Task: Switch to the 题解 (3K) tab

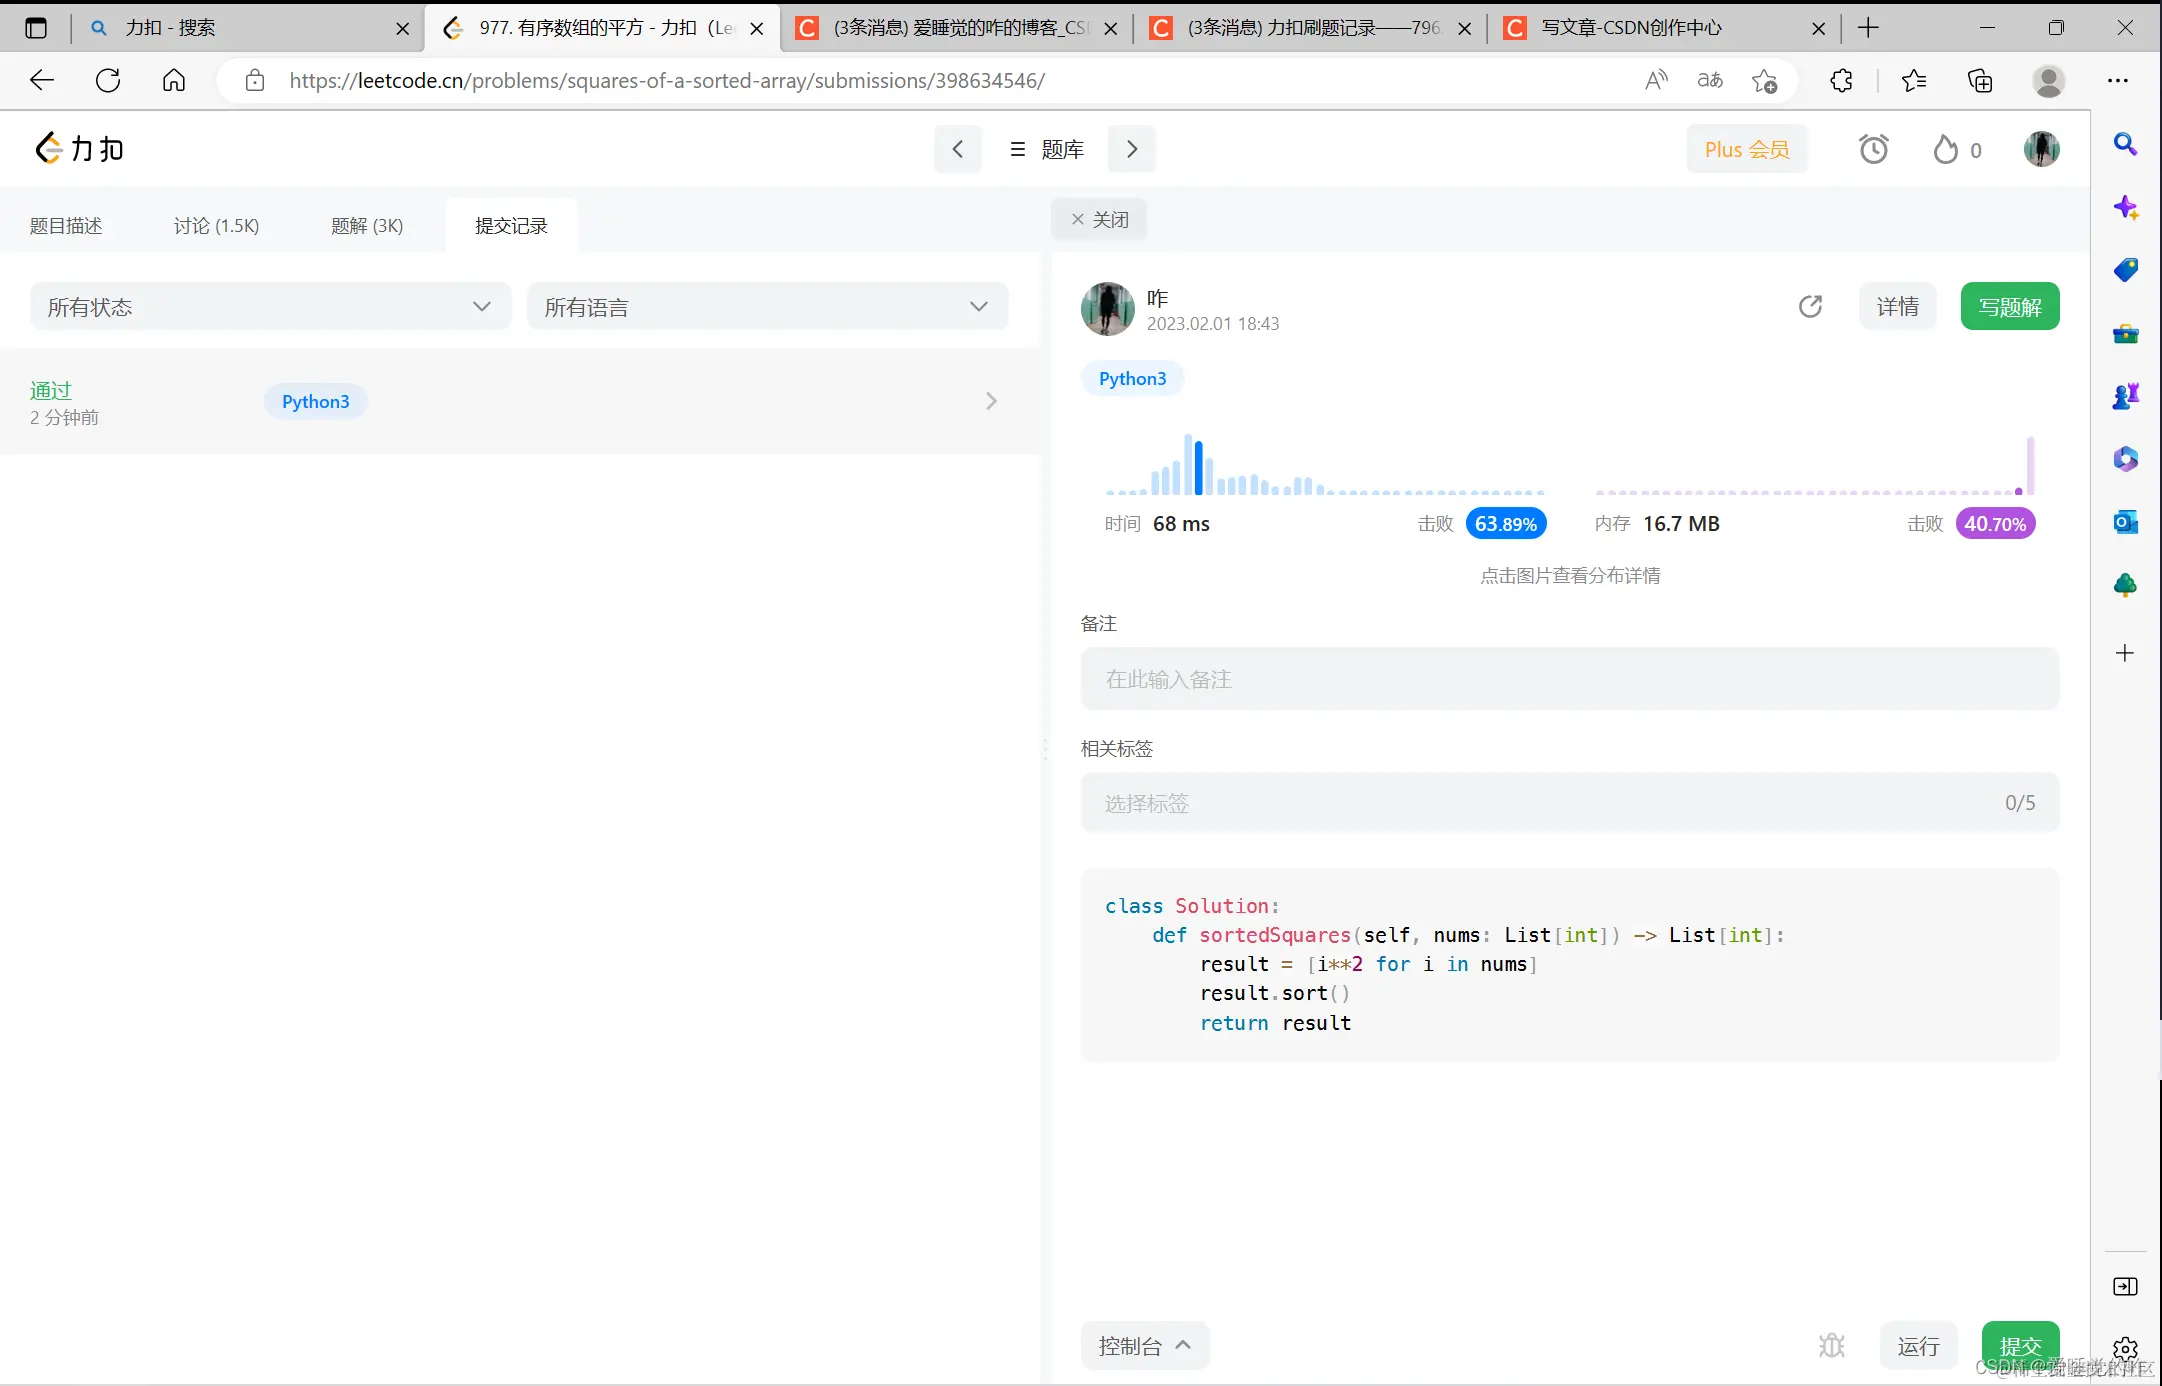Action: [x=367, y=226]
